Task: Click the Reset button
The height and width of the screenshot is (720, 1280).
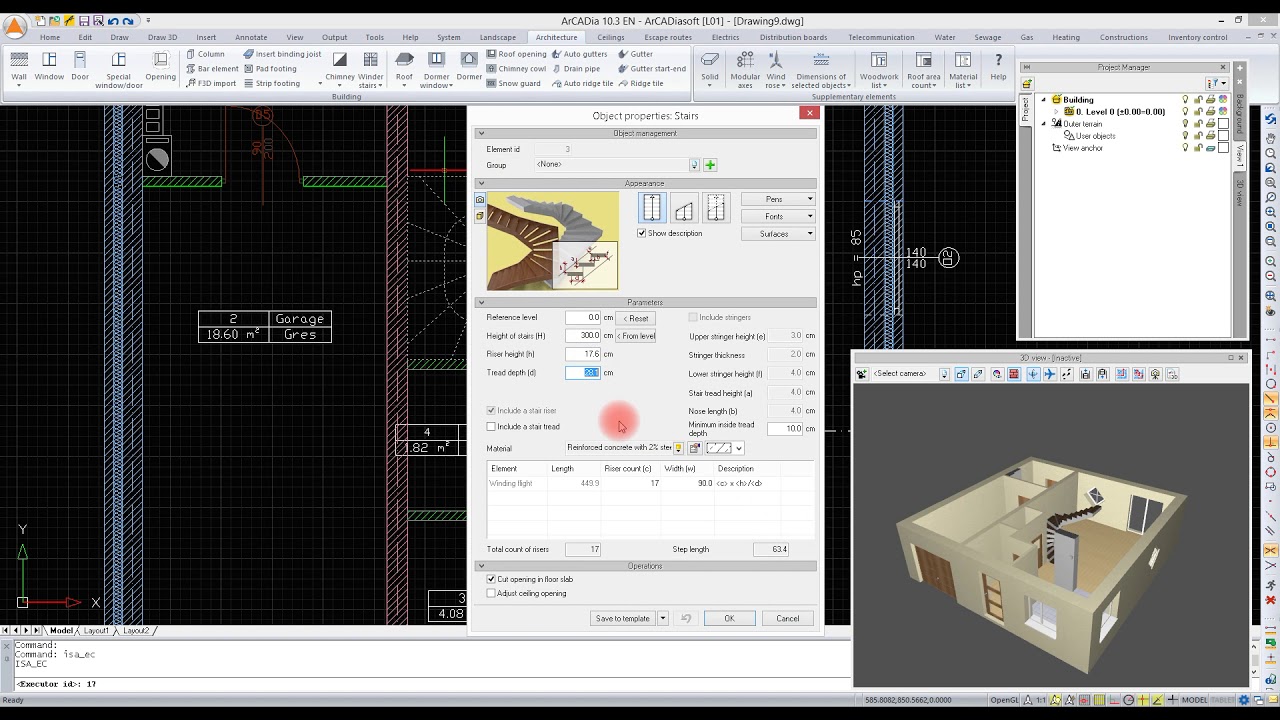Action: point(636,318)
